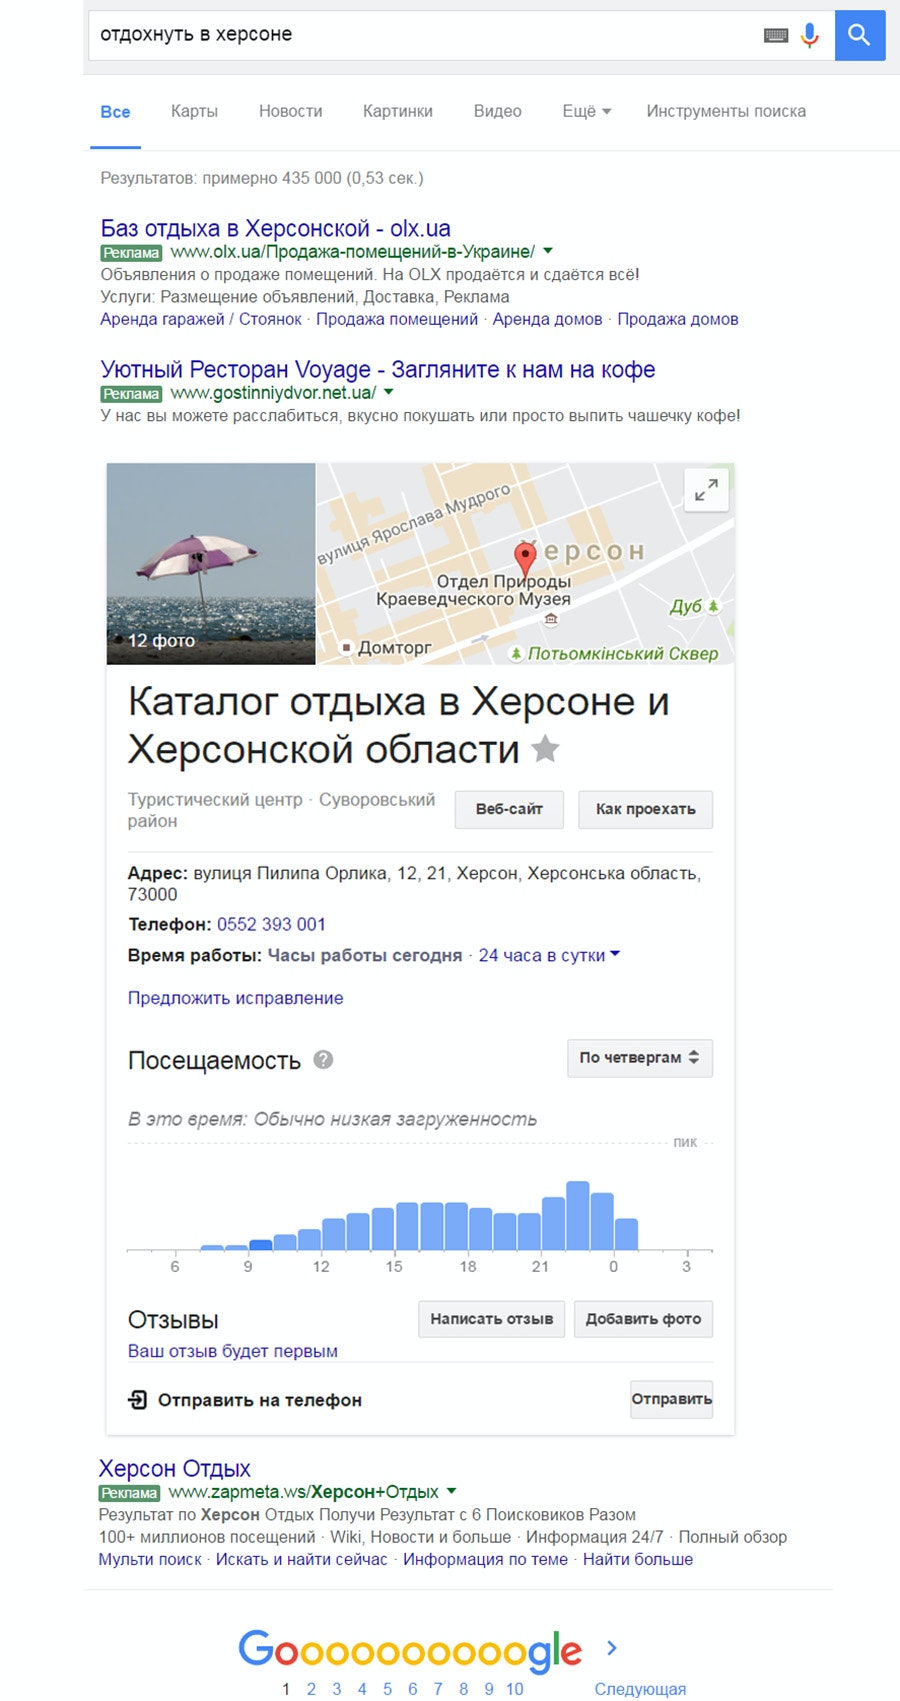Open the Ещё dropdown menu
This screenshot has width=900, height=1701.
(x=587, y=111)
